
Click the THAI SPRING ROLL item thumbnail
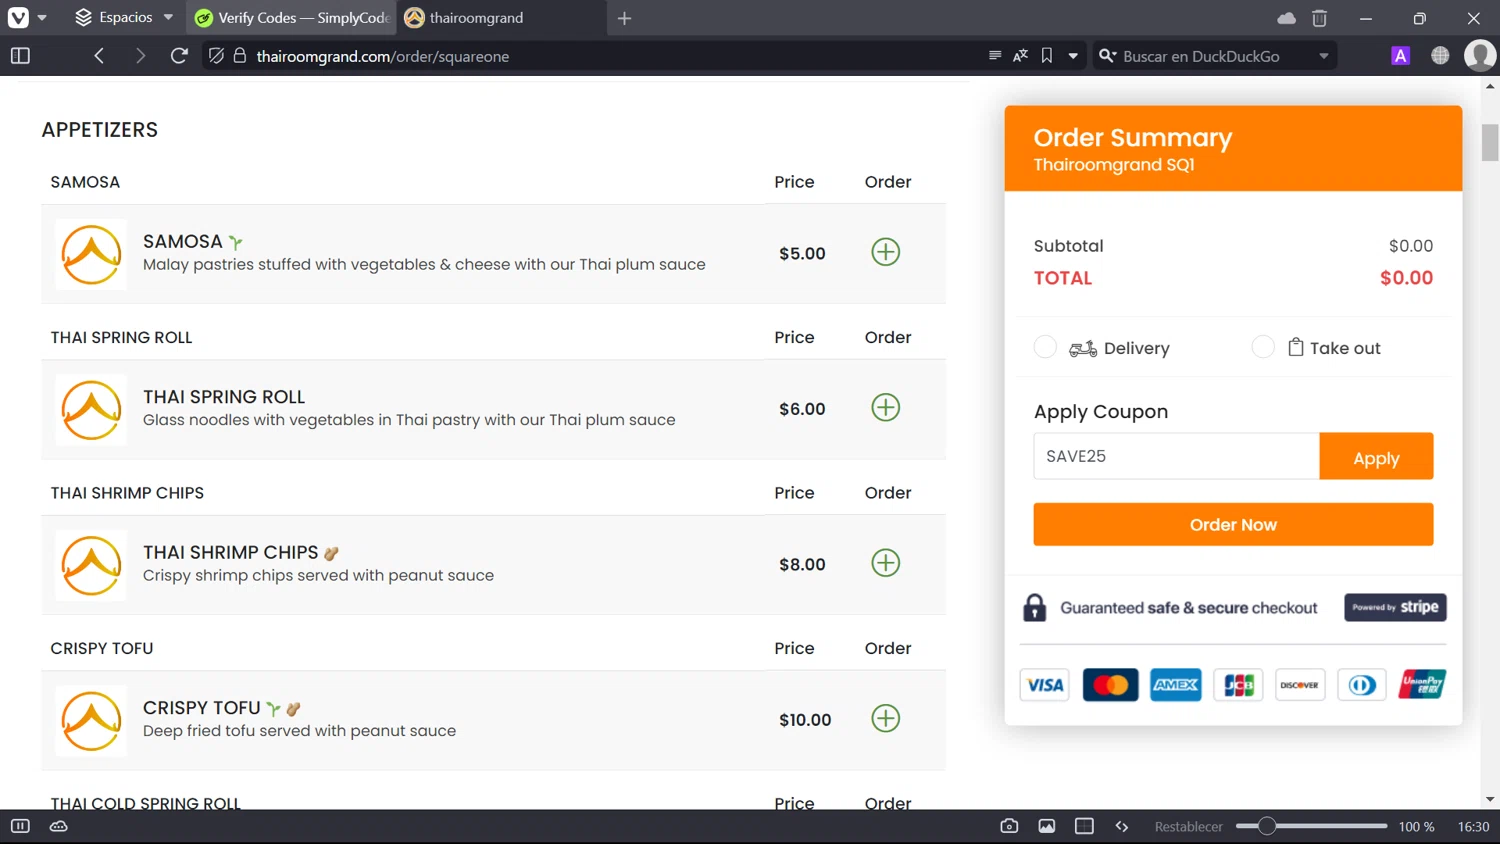[91, 410]
